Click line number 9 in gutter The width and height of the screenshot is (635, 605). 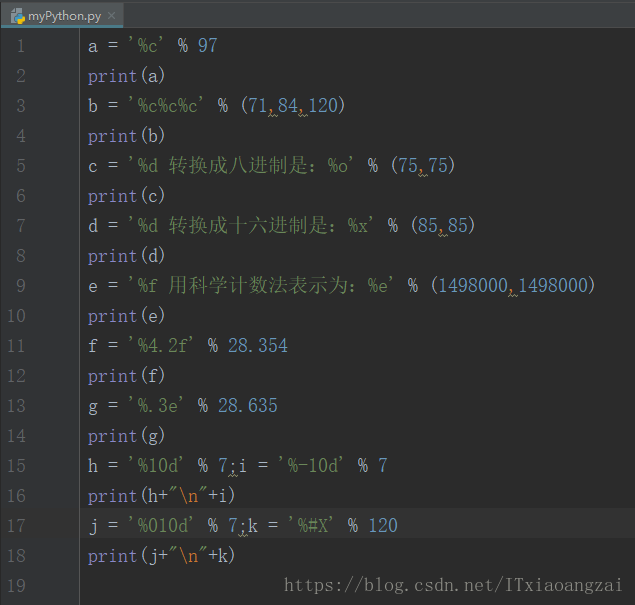click(x=21, y=285)
